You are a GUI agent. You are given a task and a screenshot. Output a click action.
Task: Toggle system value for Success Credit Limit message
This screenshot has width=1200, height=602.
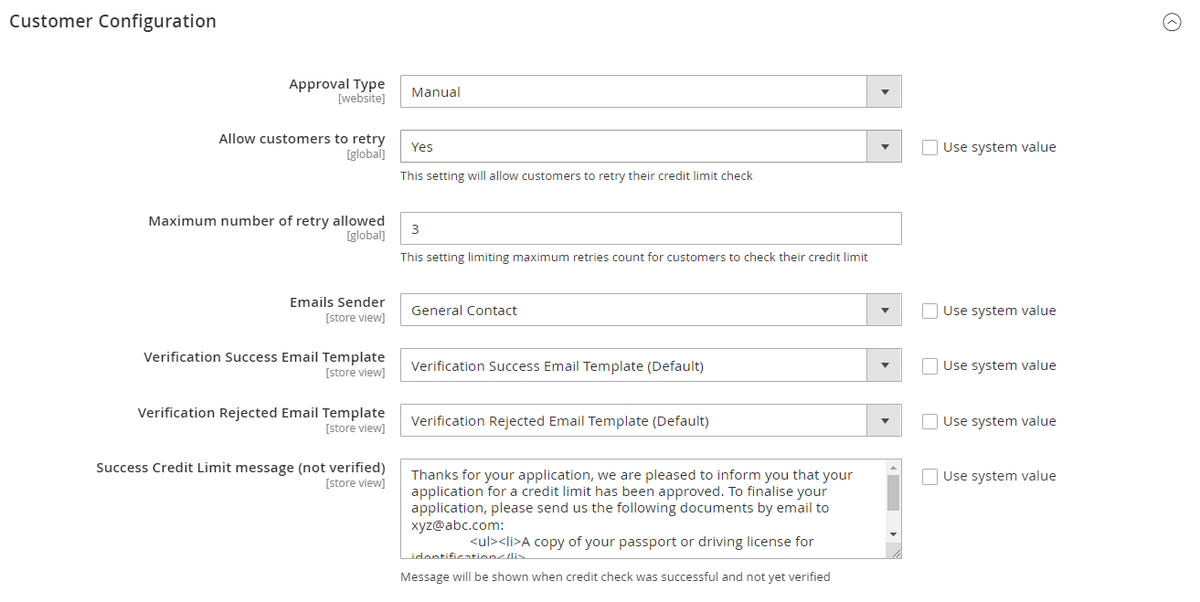(930, 477)
